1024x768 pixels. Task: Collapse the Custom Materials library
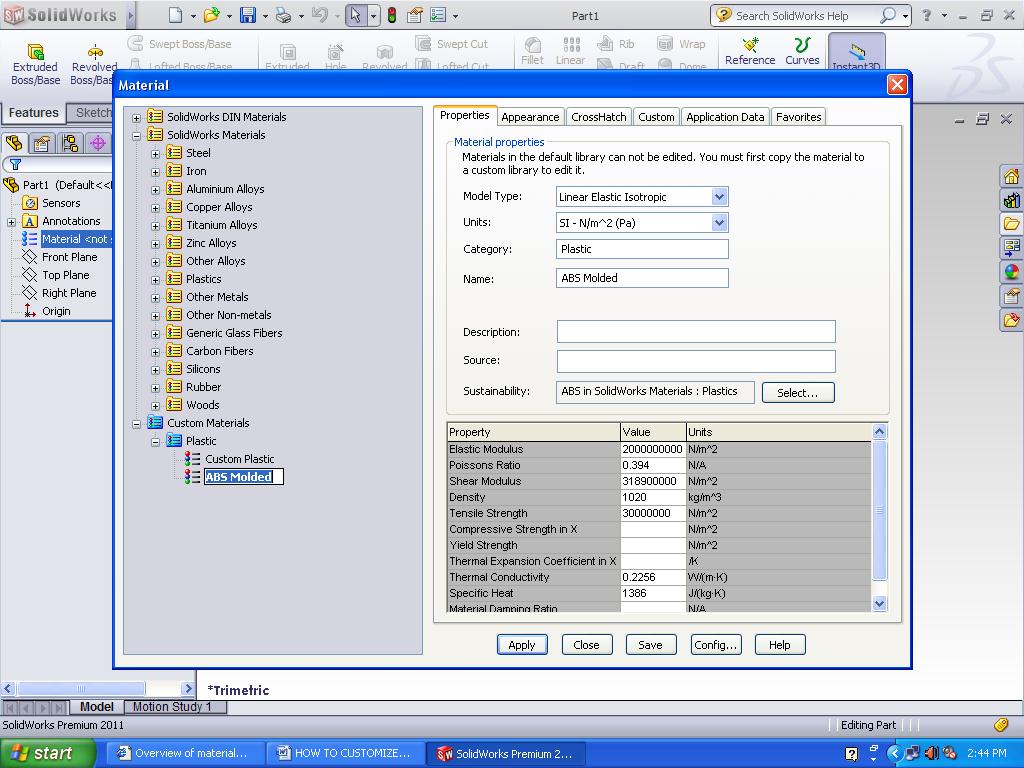coord(136,424)
